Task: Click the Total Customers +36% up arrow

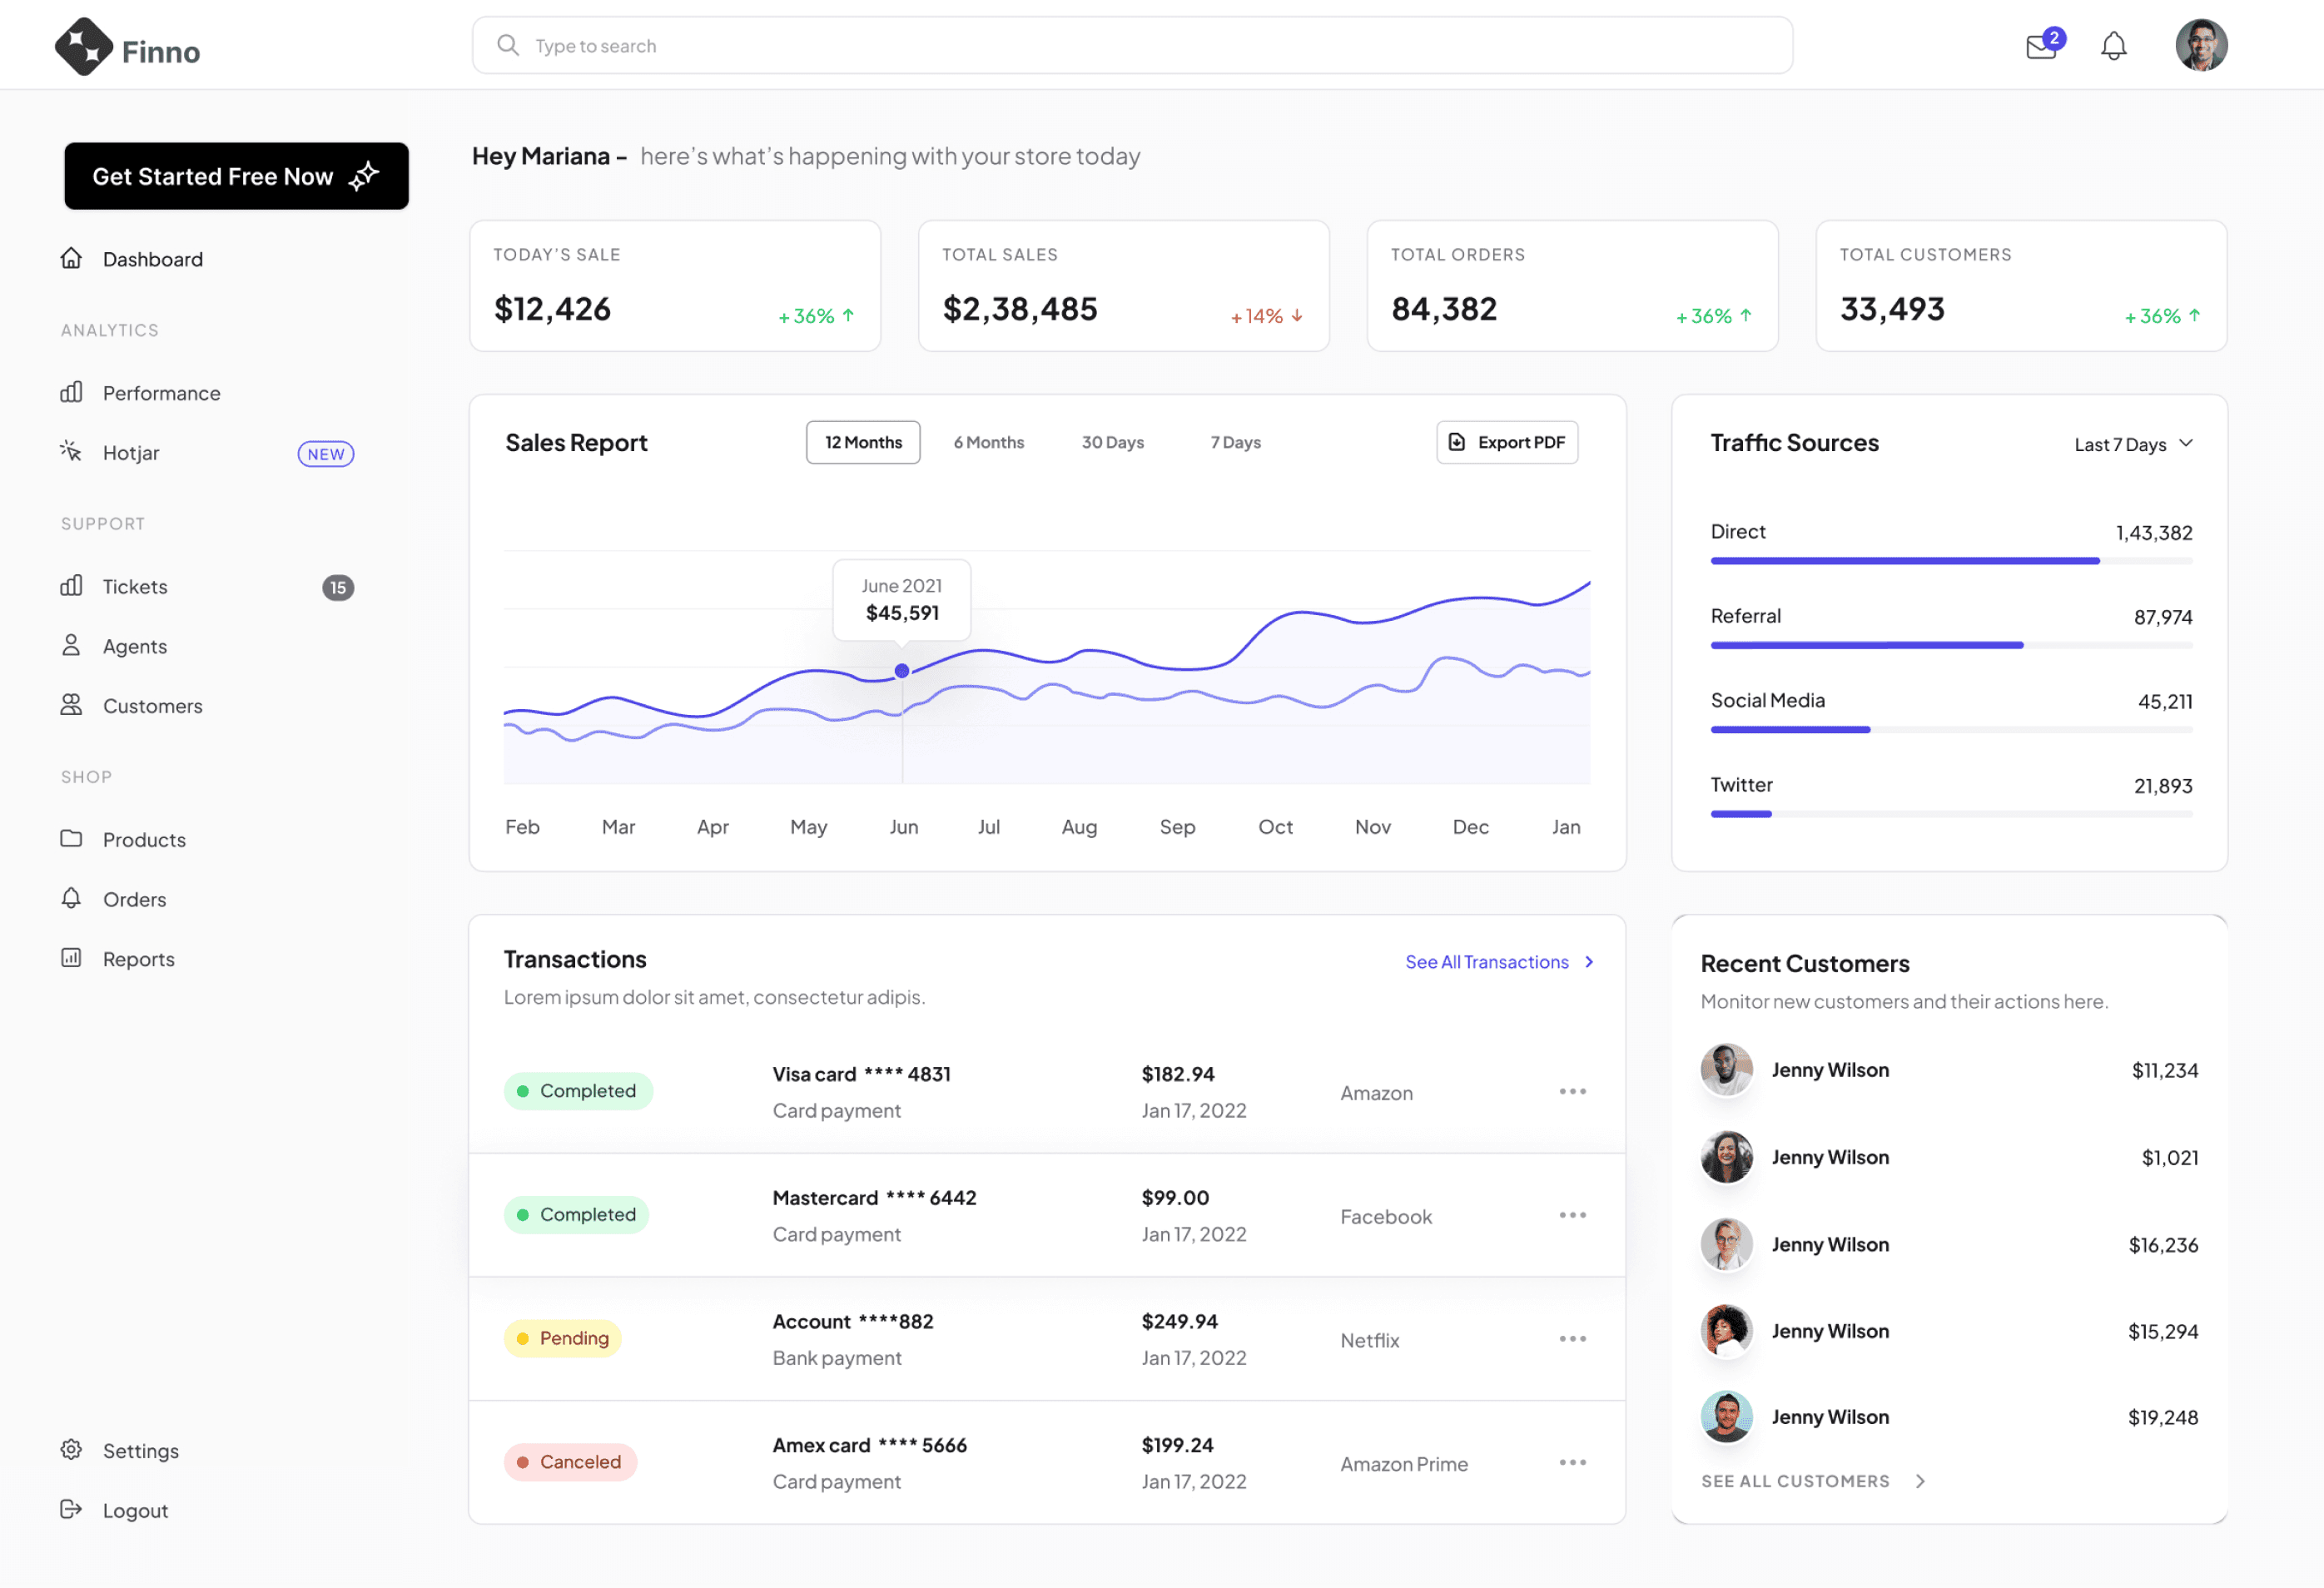Action: [x=2194, y=315]
